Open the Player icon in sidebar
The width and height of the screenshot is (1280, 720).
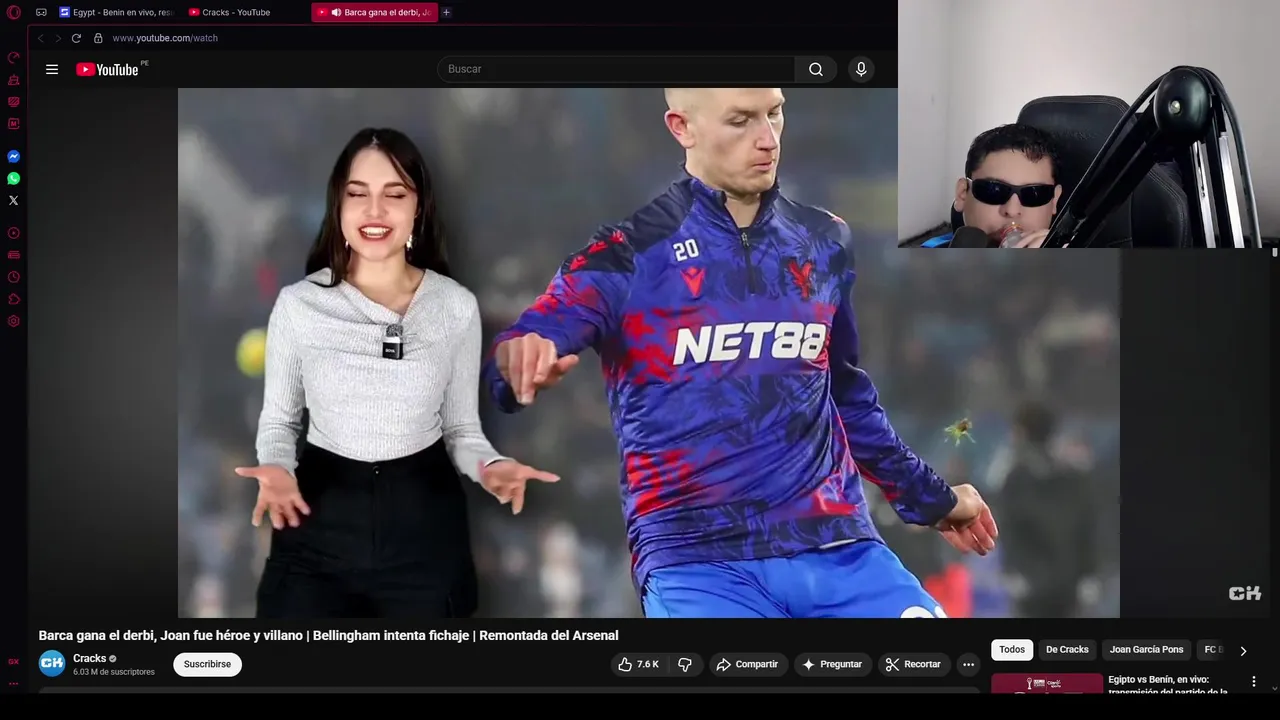pyautogui.click(x=13, y=233)
